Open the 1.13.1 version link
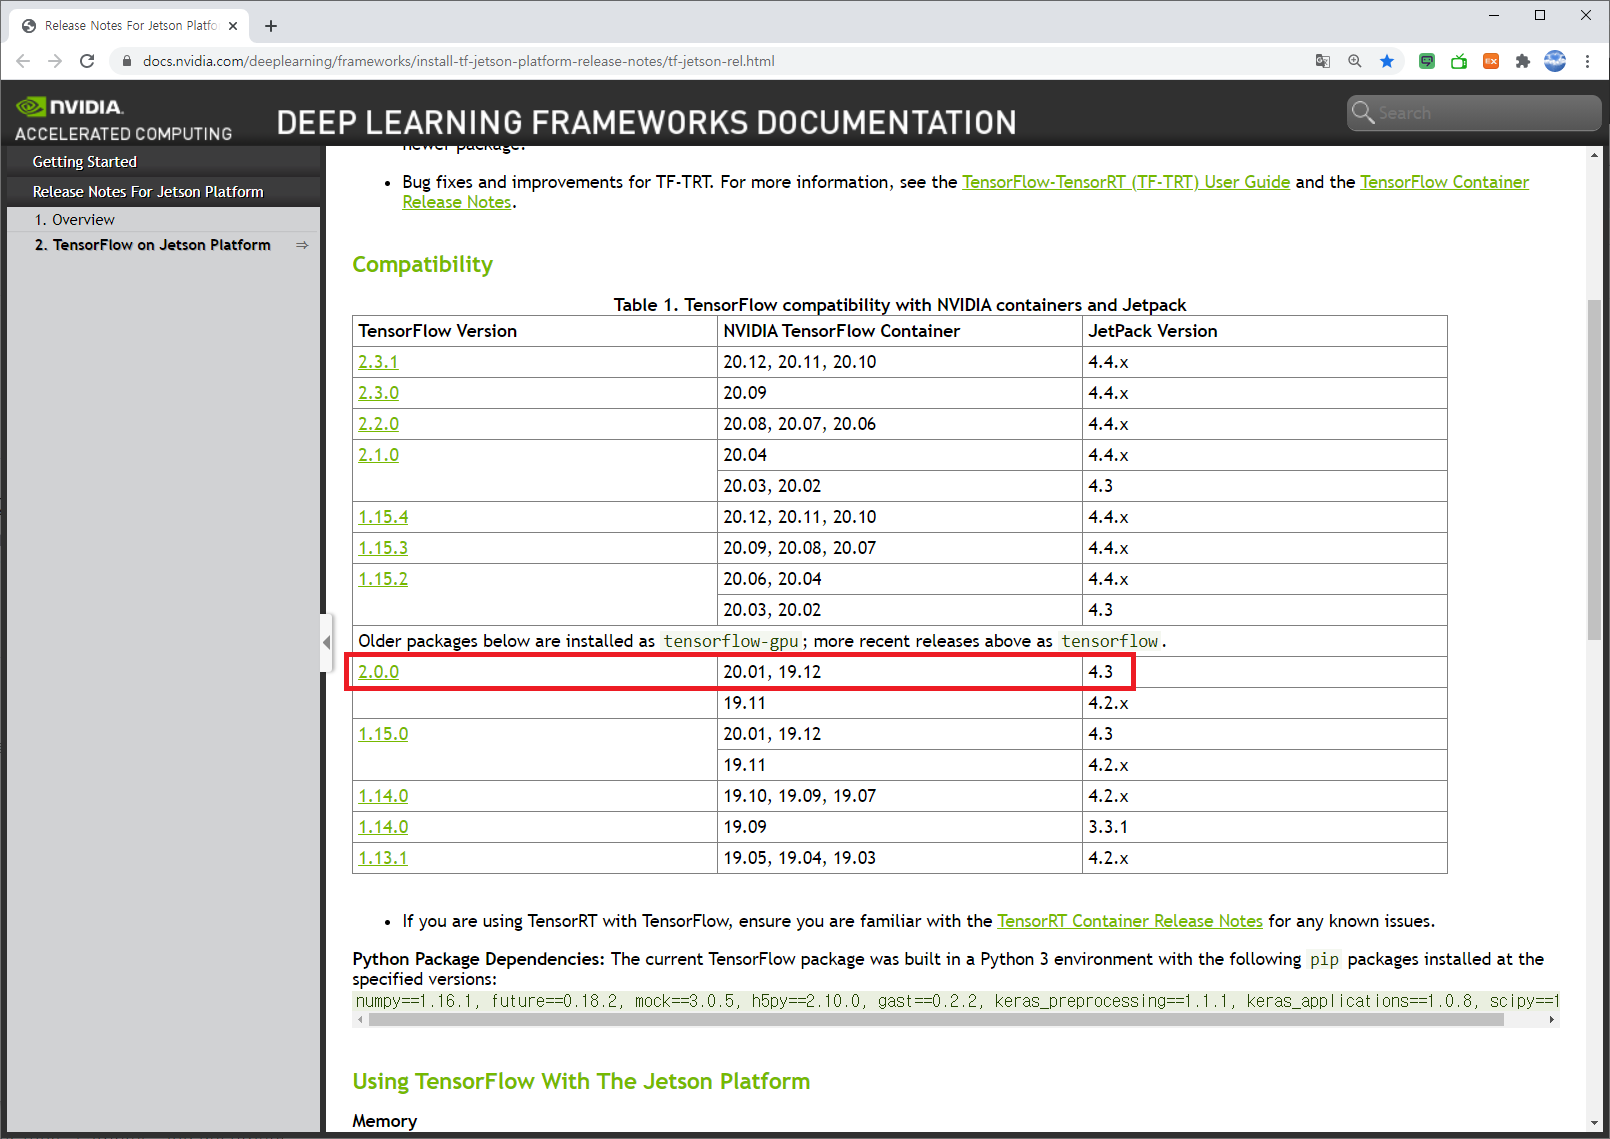Screen dimensions: 1610x1139 [x=383, y=858]
